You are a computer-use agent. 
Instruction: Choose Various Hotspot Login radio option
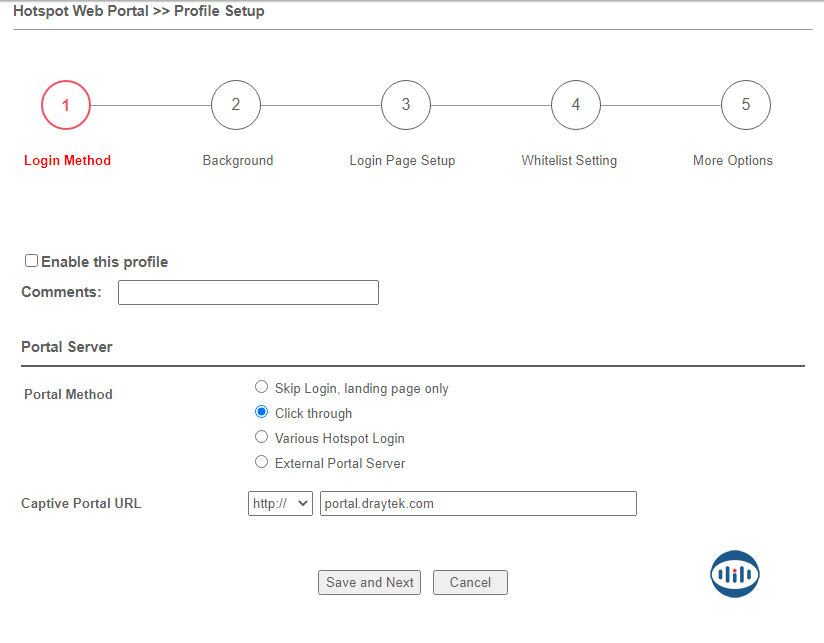coord(262,437)
